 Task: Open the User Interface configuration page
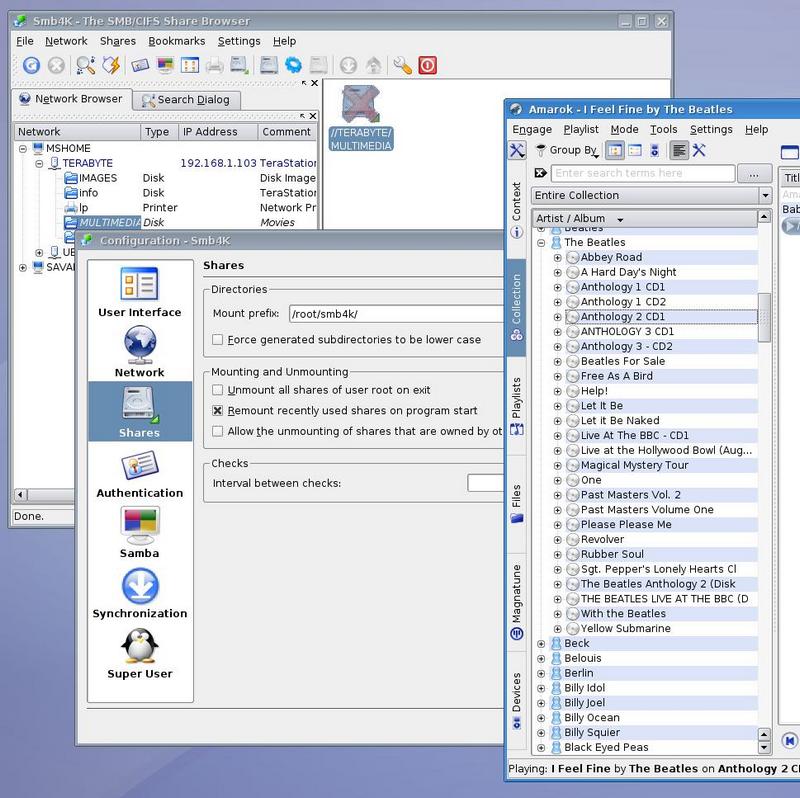pyautogui.click(x=139, y=292)
